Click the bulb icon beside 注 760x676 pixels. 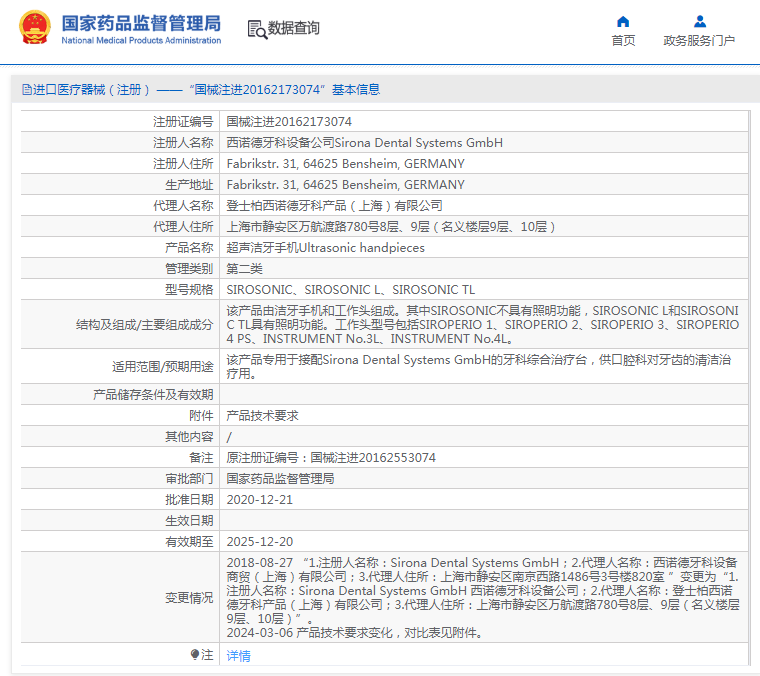point(195,655)
